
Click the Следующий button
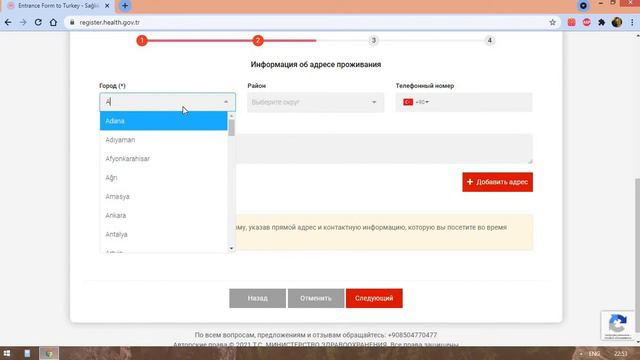pyautogui.click(x=374, y=298)
